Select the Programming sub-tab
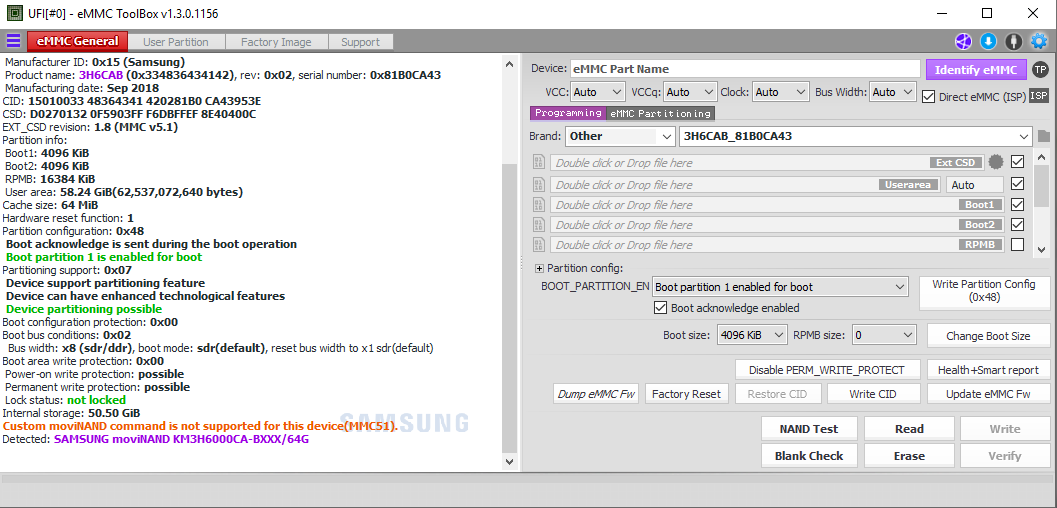Screen dimensions: 1057x508 [x=568, y=113]
